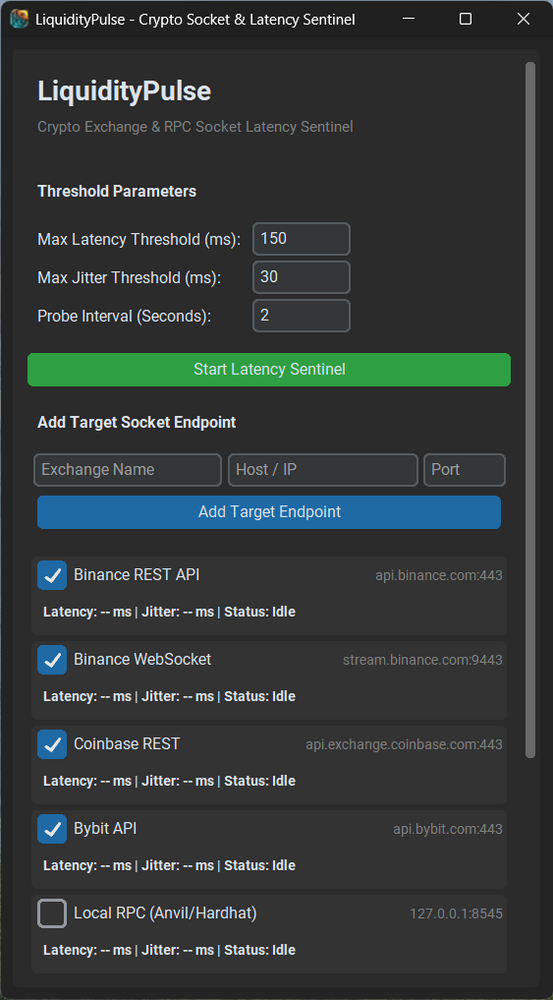553x1000 pixels.
Task: Click the Port input field
Action: point(464,470)
